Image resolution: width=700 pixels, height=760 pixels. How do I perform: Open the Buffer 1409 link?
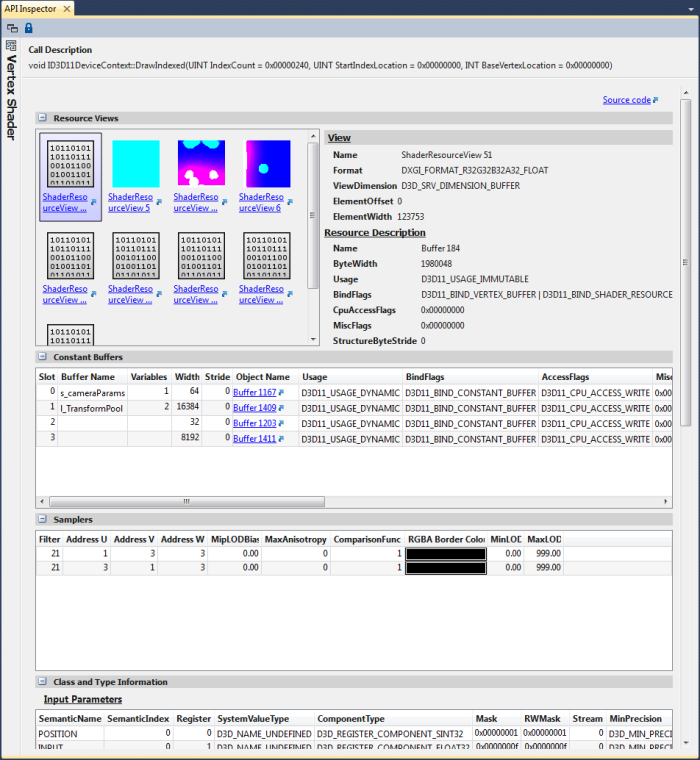[254, 408]
